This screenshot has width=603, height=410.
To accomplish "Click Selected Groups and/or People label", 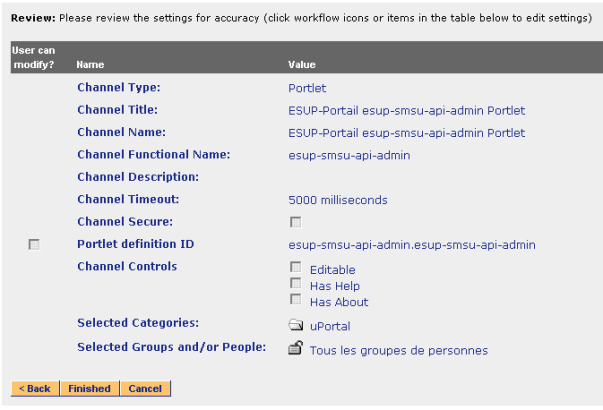I will click(172, 347).
